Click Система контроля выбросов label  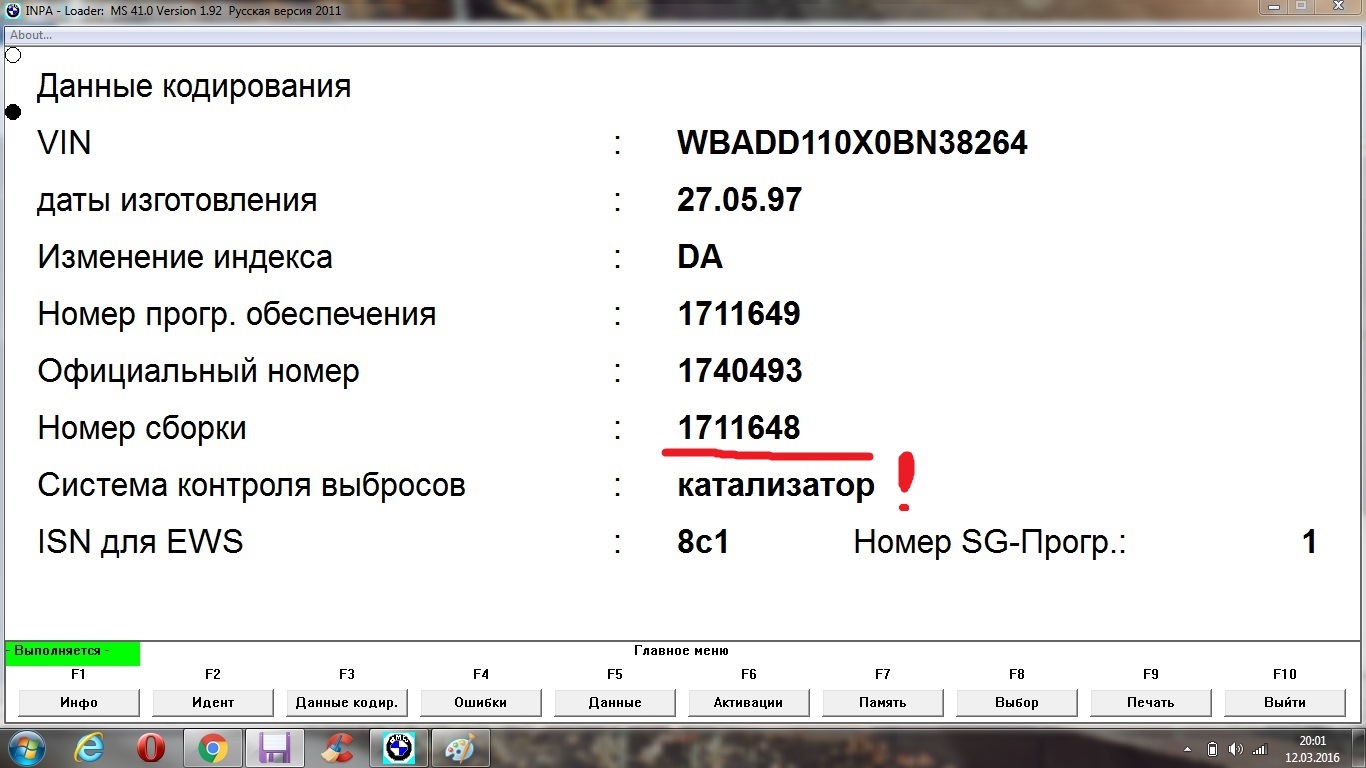[x=252, y=486]
